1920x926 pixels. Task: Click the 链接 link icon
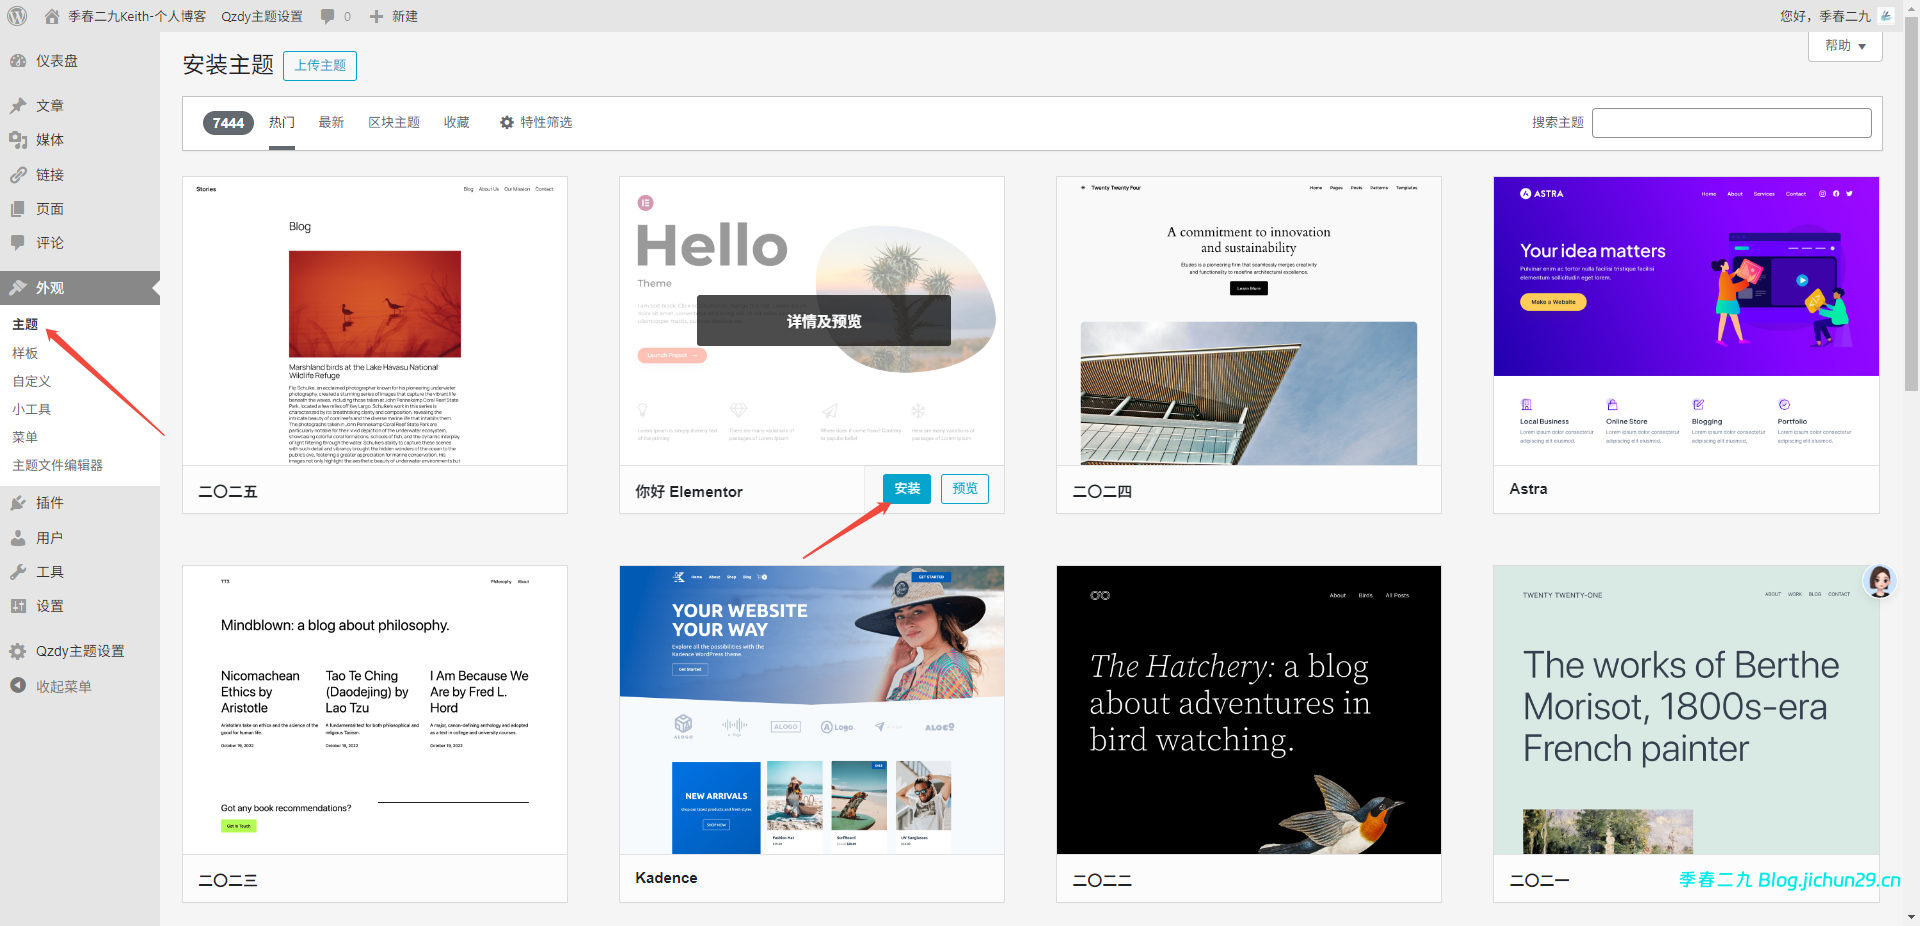tap(18, 175)
